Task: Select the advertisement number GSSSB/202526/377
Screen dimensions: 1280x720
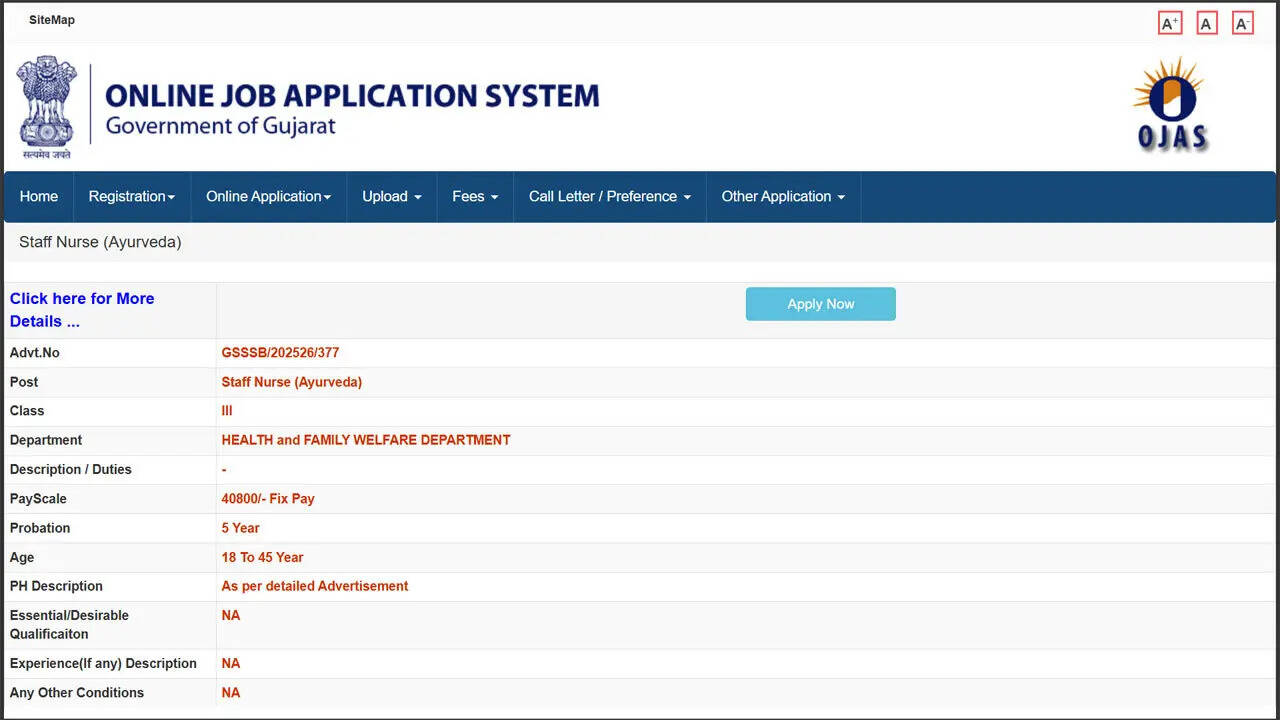Action: (280, 352)
